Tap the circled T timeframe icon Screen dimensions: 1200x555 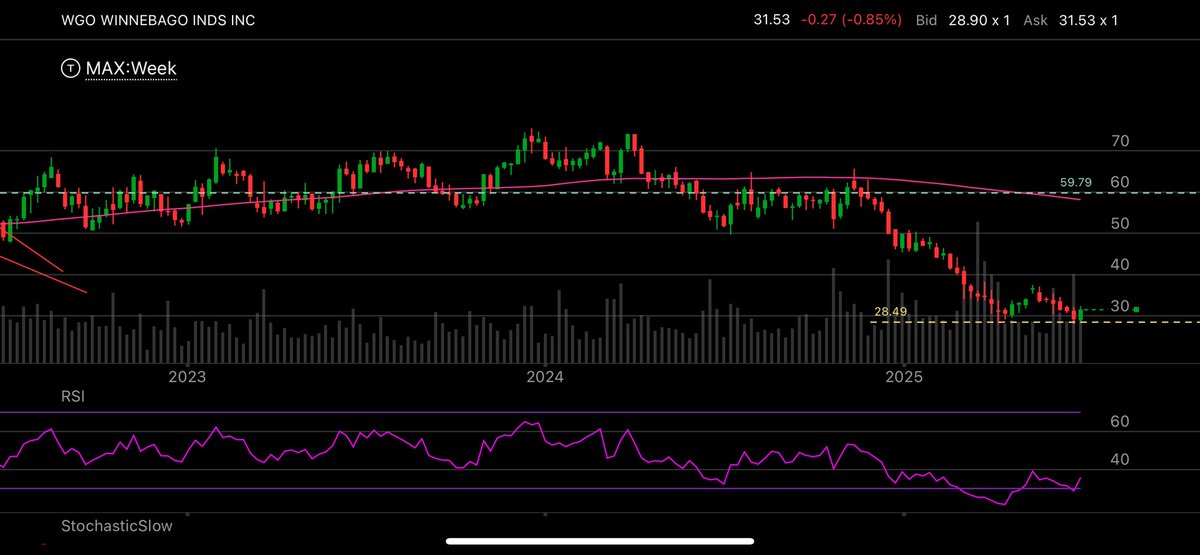(x=71, y=69)
